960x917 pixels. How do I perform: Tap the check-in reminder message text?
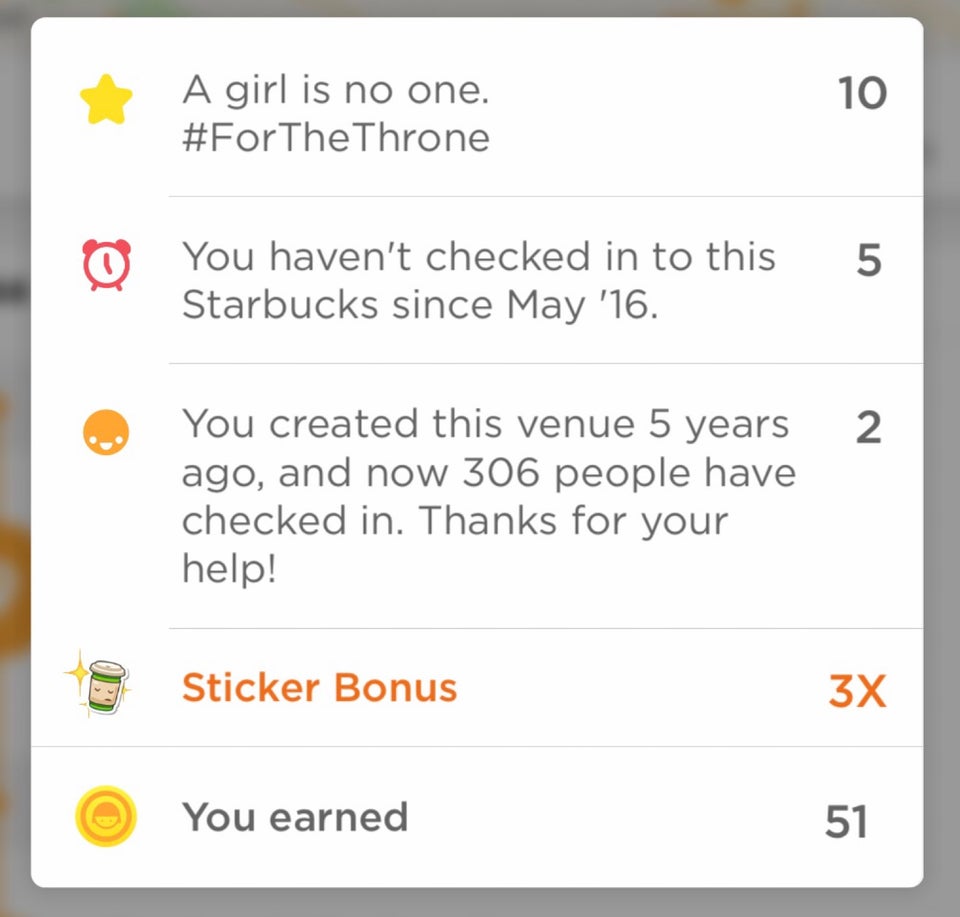[478, 280]
